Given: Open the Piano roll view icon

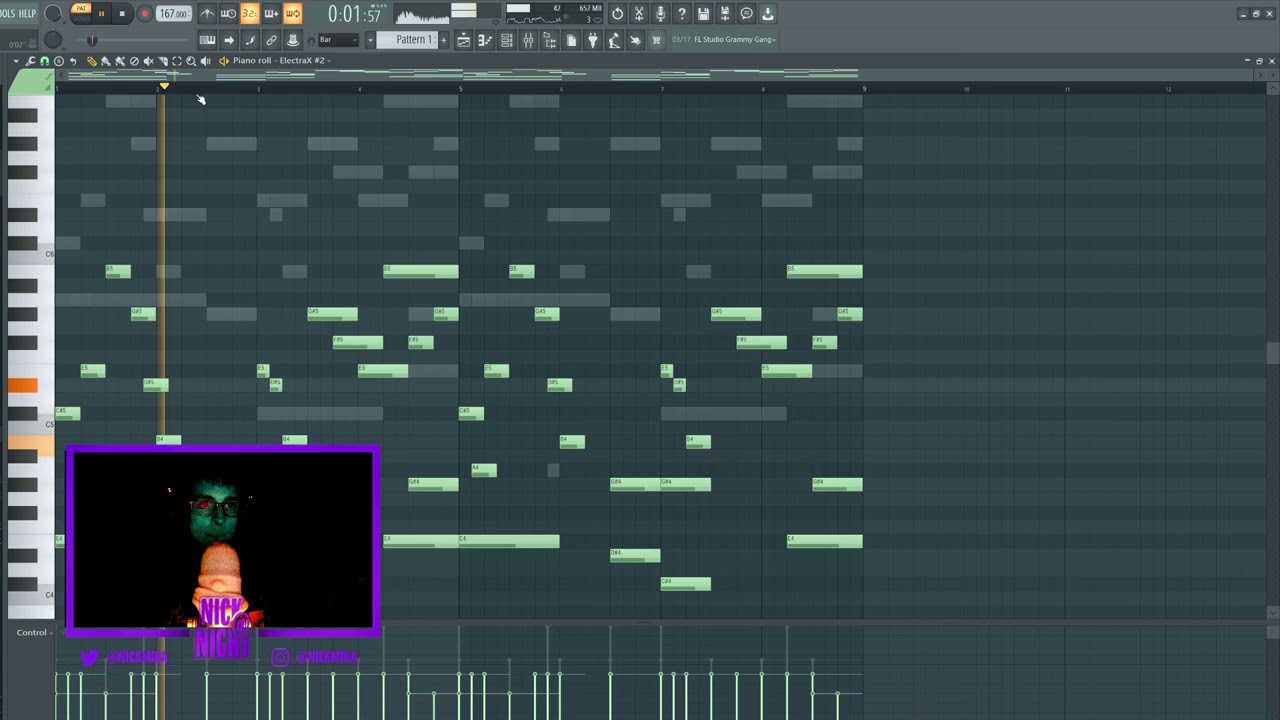Looking at the screenshot, I should click(485, 40).
